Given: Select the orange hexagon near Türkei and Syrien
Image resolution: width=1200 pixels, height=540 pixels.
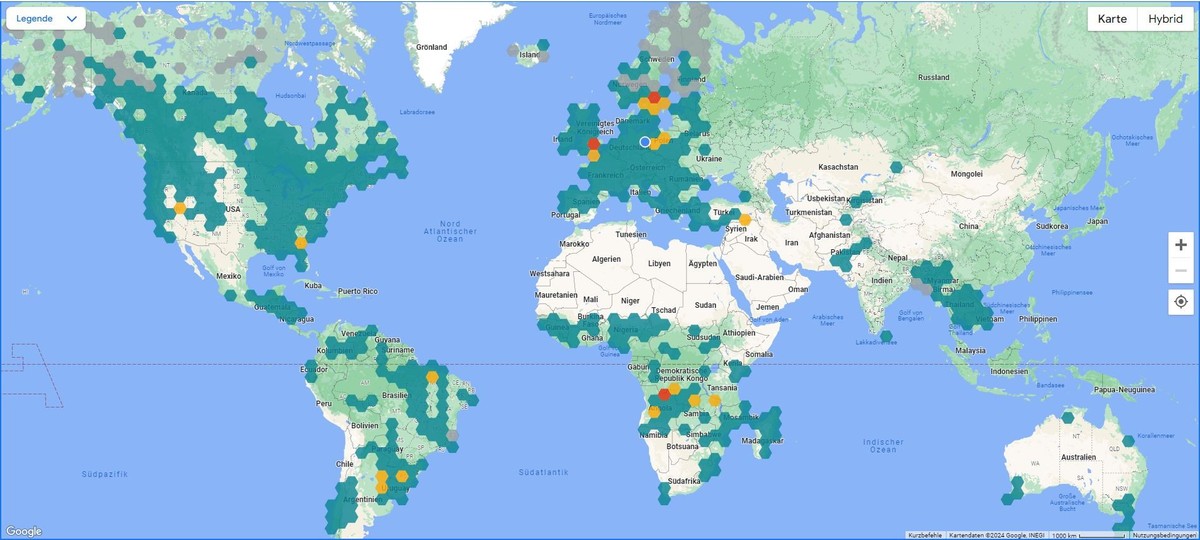Looking at the screenshot, I should (745, 219).
